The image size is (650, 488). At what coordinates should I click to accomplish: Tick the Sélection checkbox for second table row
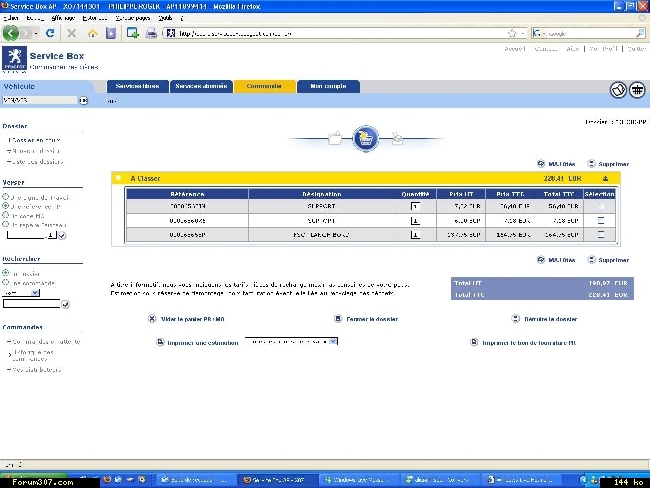click(x=601, y=221)
